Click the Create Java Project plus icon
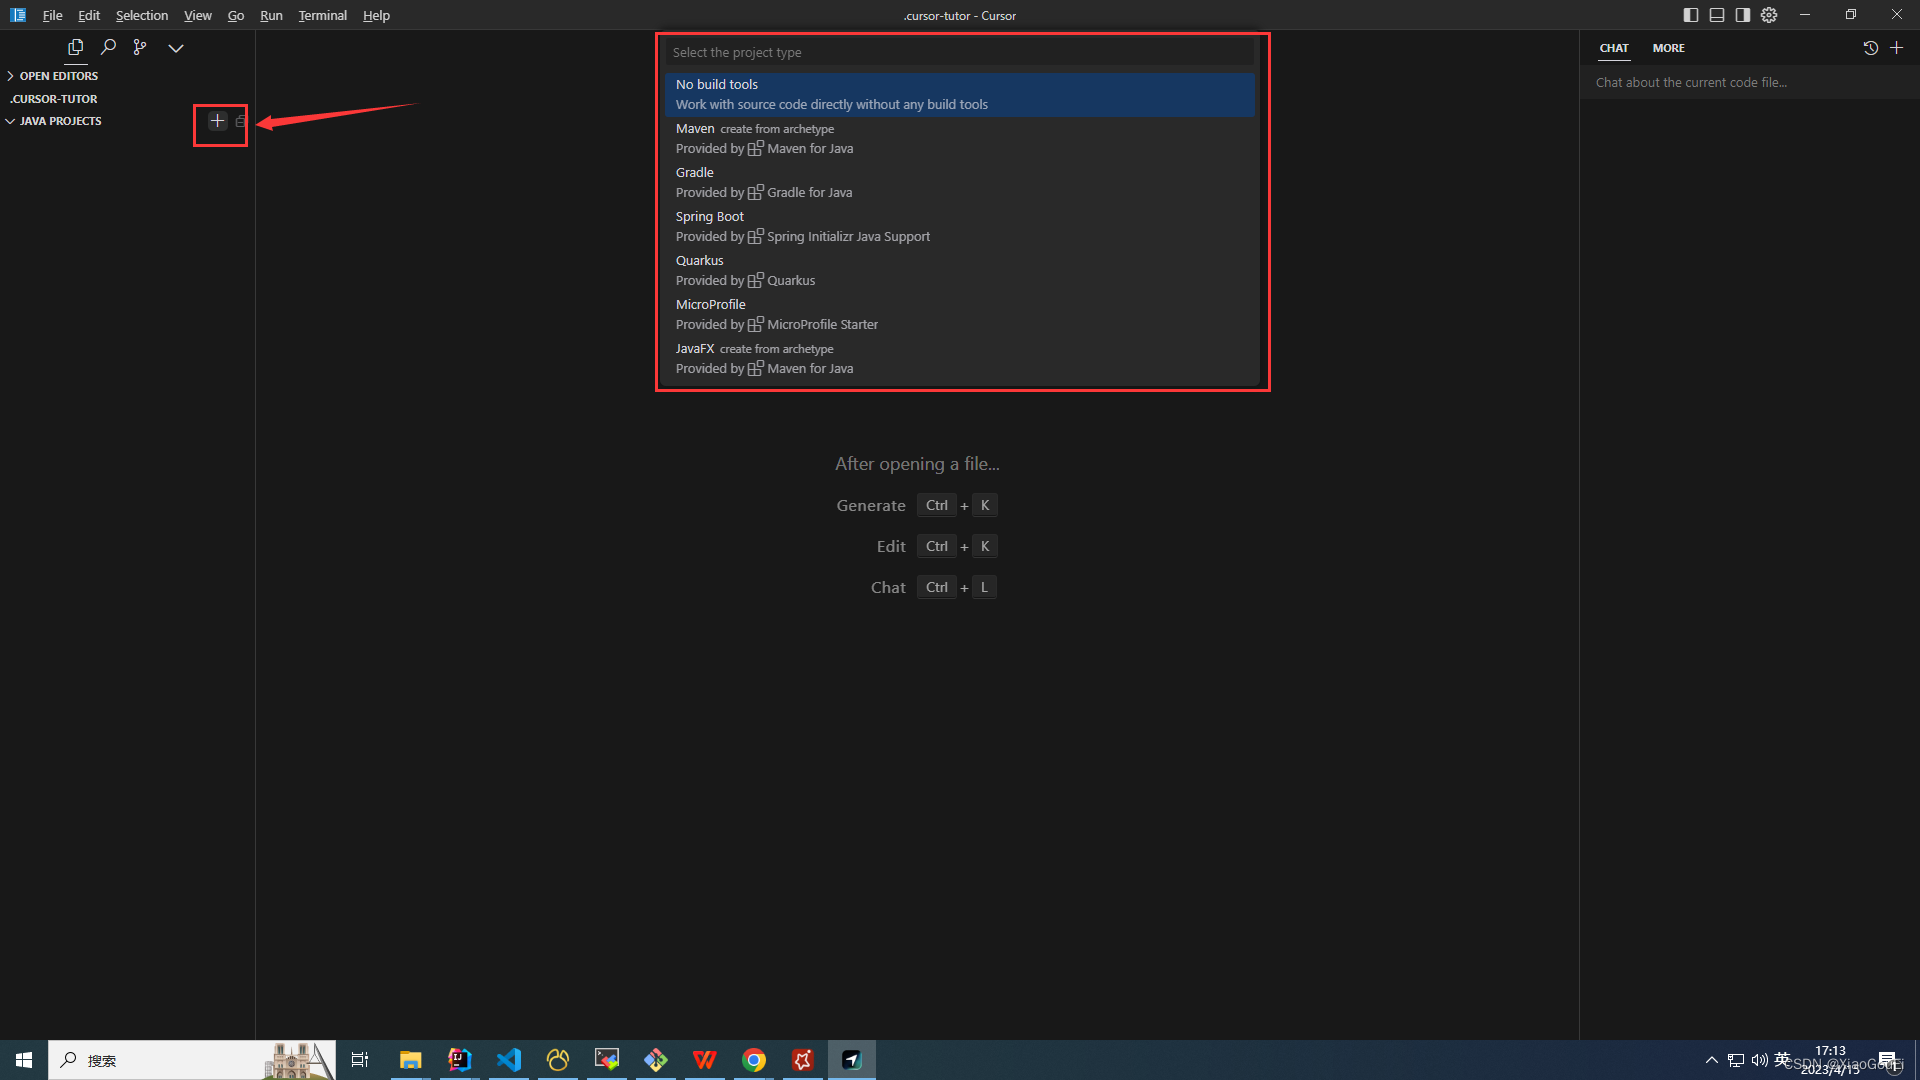Image resolution: width=1920 pixels, height=1080 pixels. coord(217,121)
